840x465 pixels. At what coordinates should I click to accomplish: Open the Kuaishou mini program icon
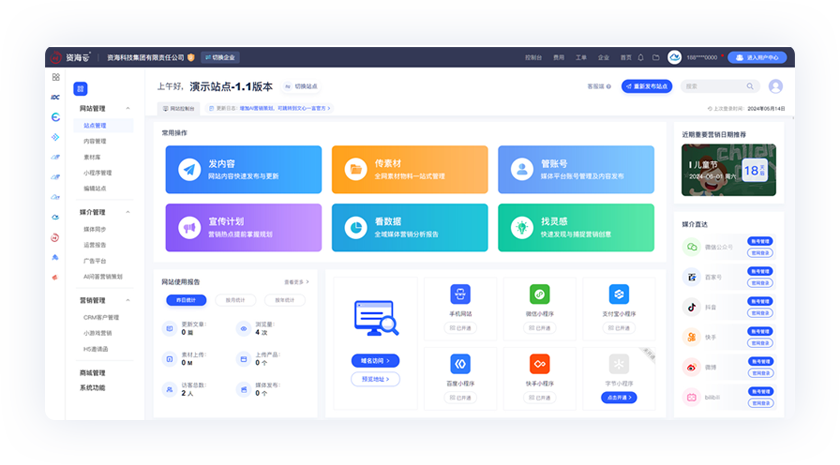point(540,363)
